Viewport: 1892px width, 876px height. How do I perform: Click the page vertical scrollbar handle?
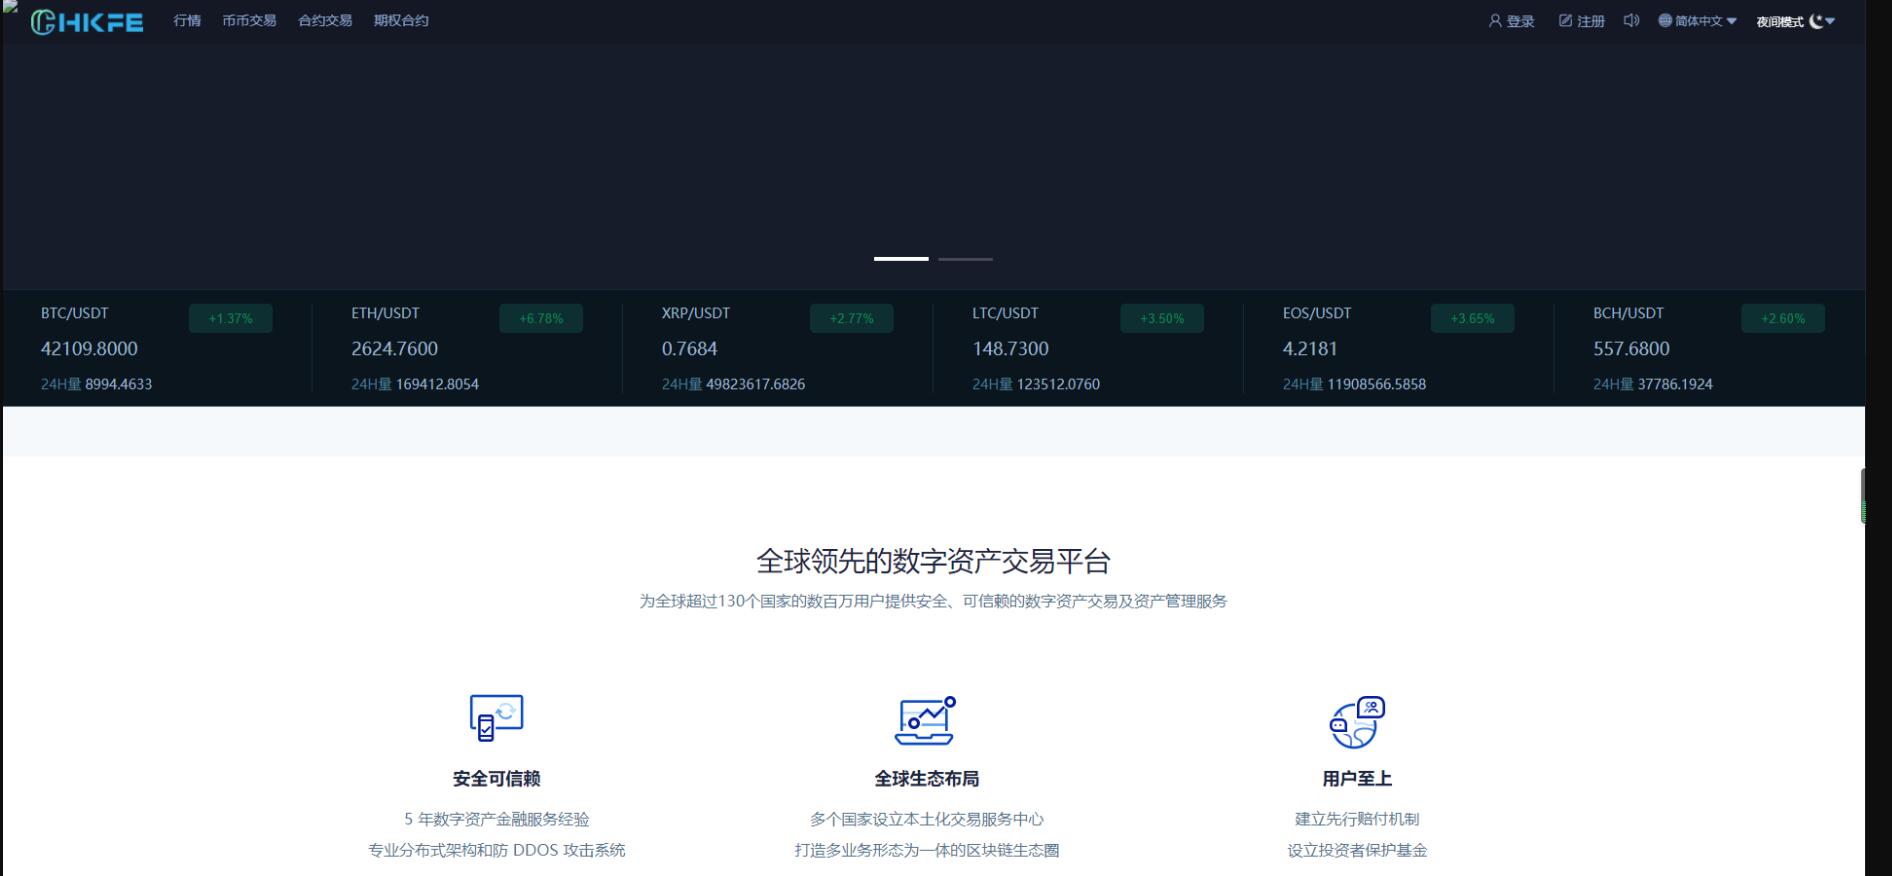point(1862,495)
